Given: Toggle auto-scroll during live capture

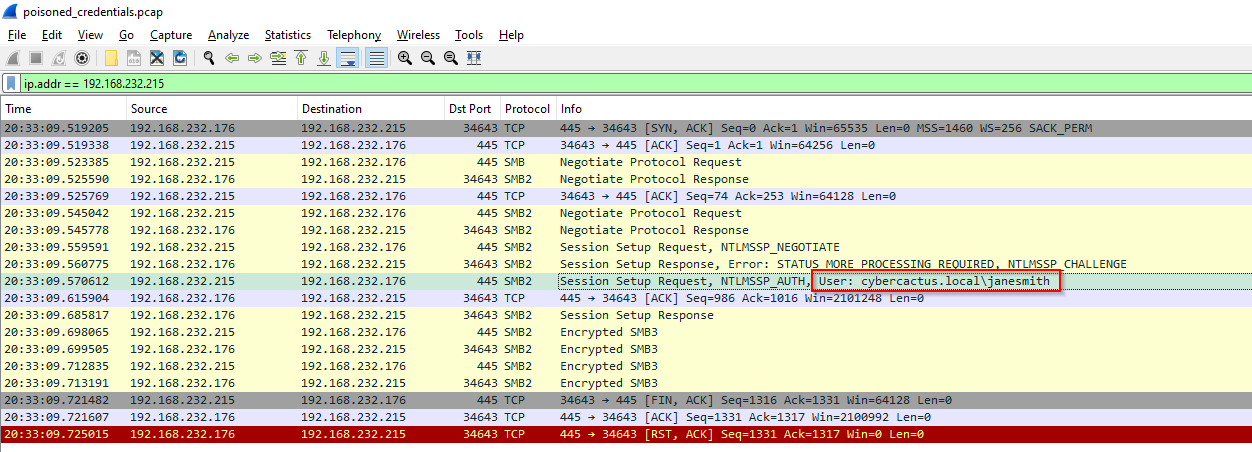Looking at the screenshot, I should (348, 58).
